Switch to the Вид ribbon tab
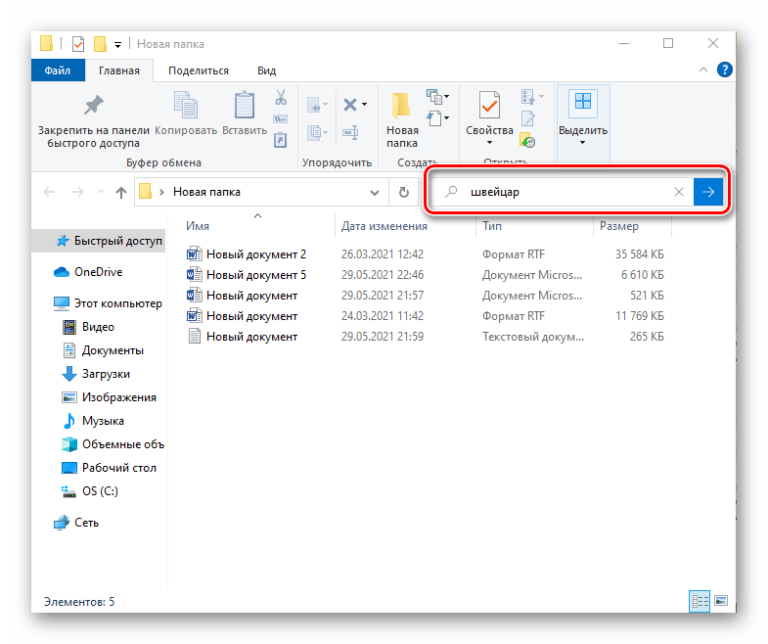The image size is (768, 644). coord(266,70)
